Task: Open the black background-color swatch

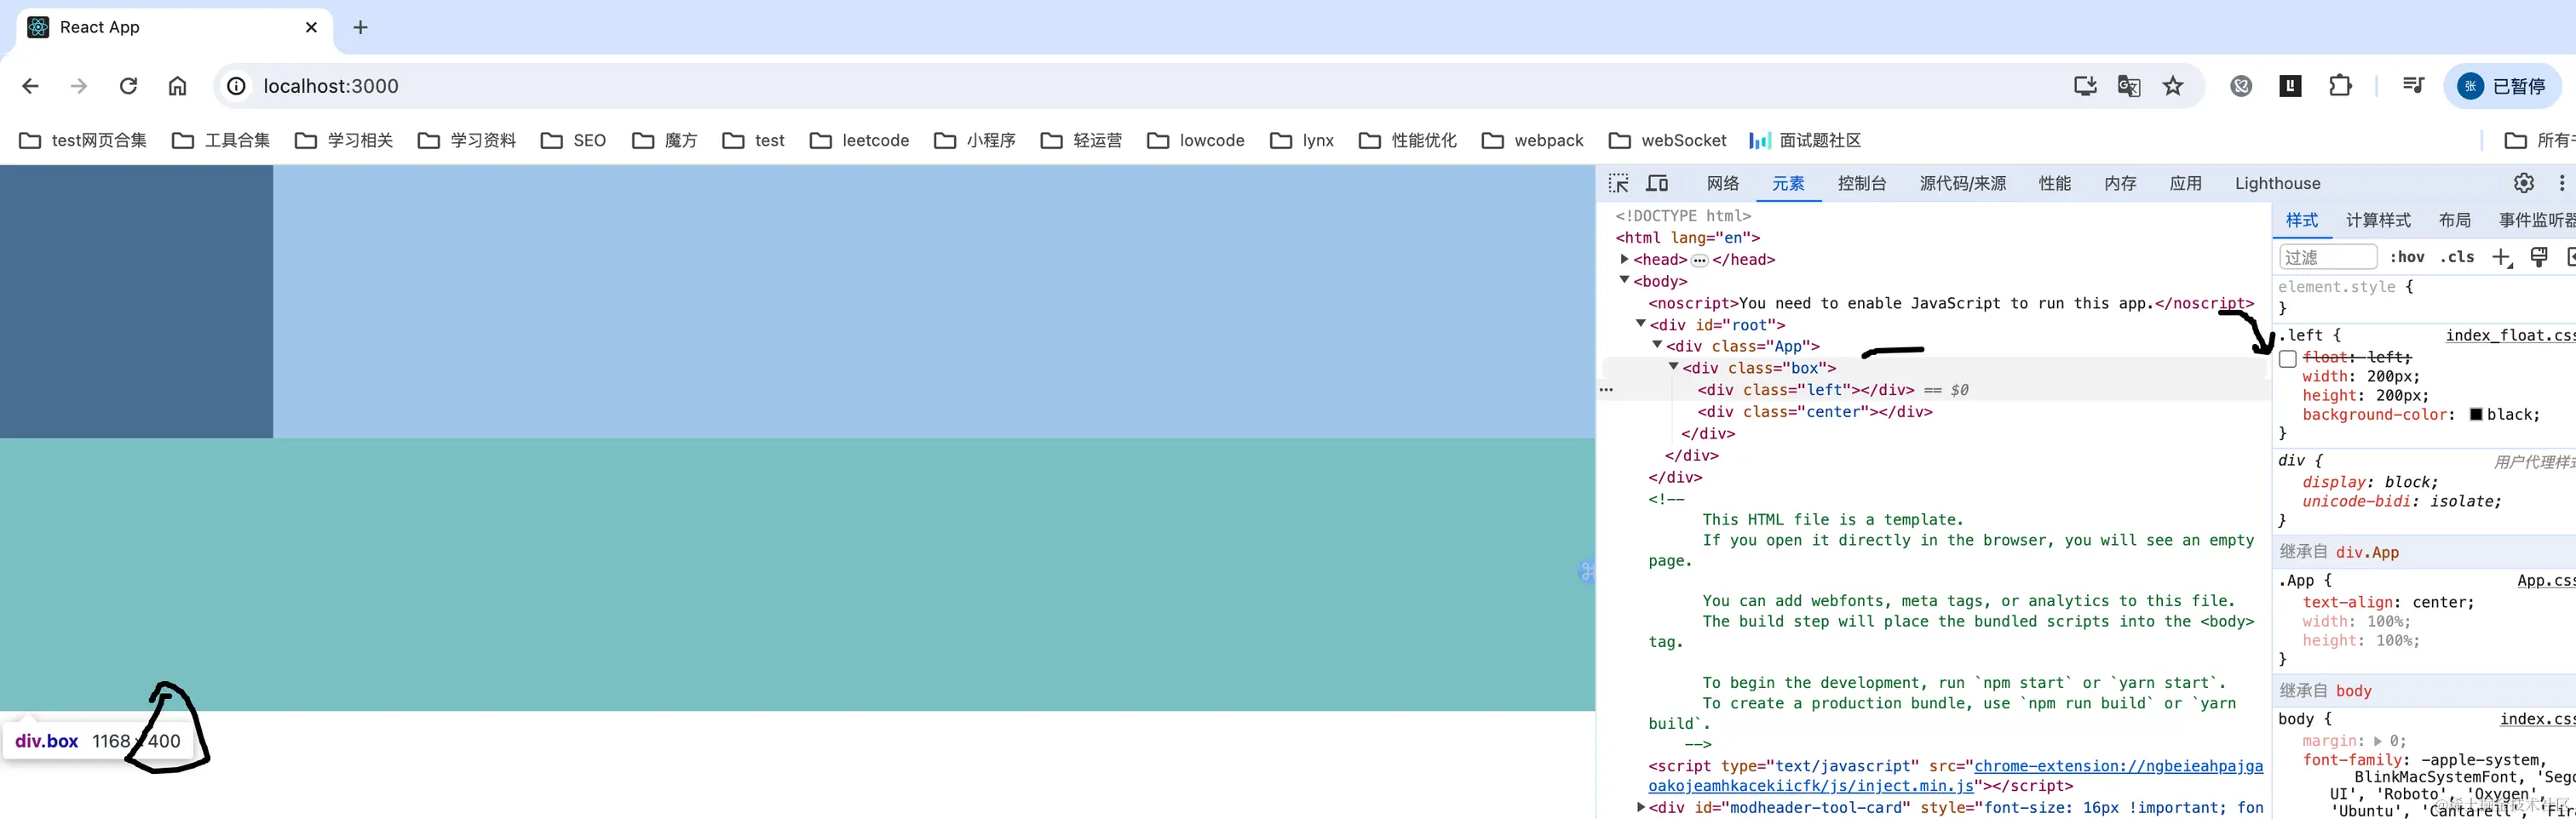Action: pos(2476,414)
